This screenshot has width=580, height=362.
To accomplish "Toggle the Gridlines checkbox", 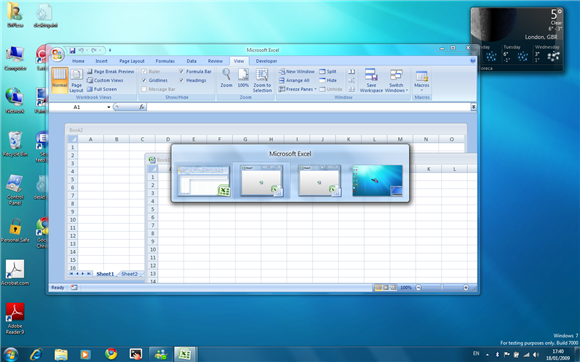I will [144, 80].
